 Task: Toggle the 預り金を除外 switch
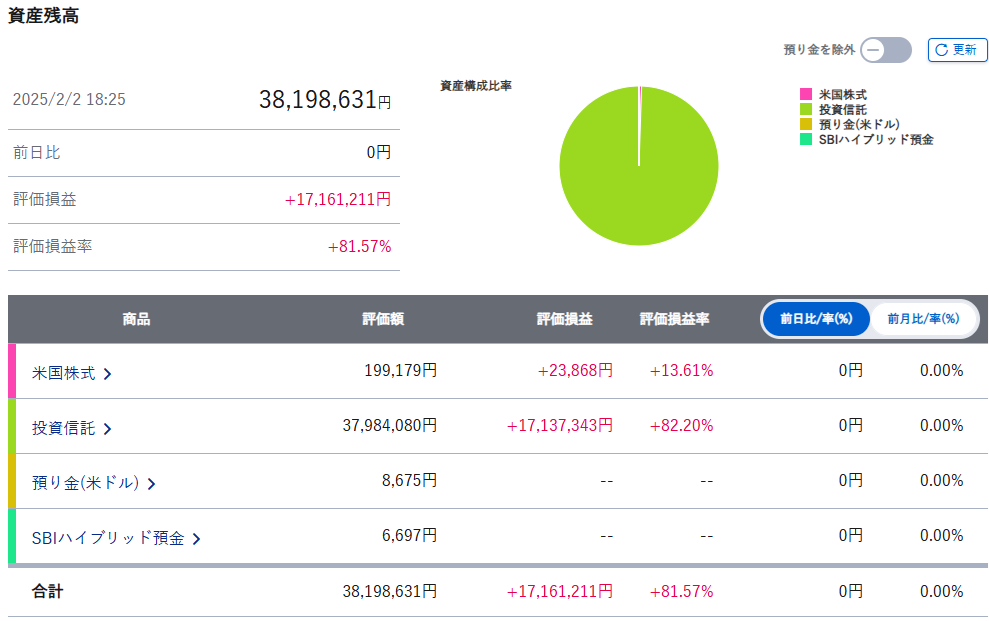(885, 50)
